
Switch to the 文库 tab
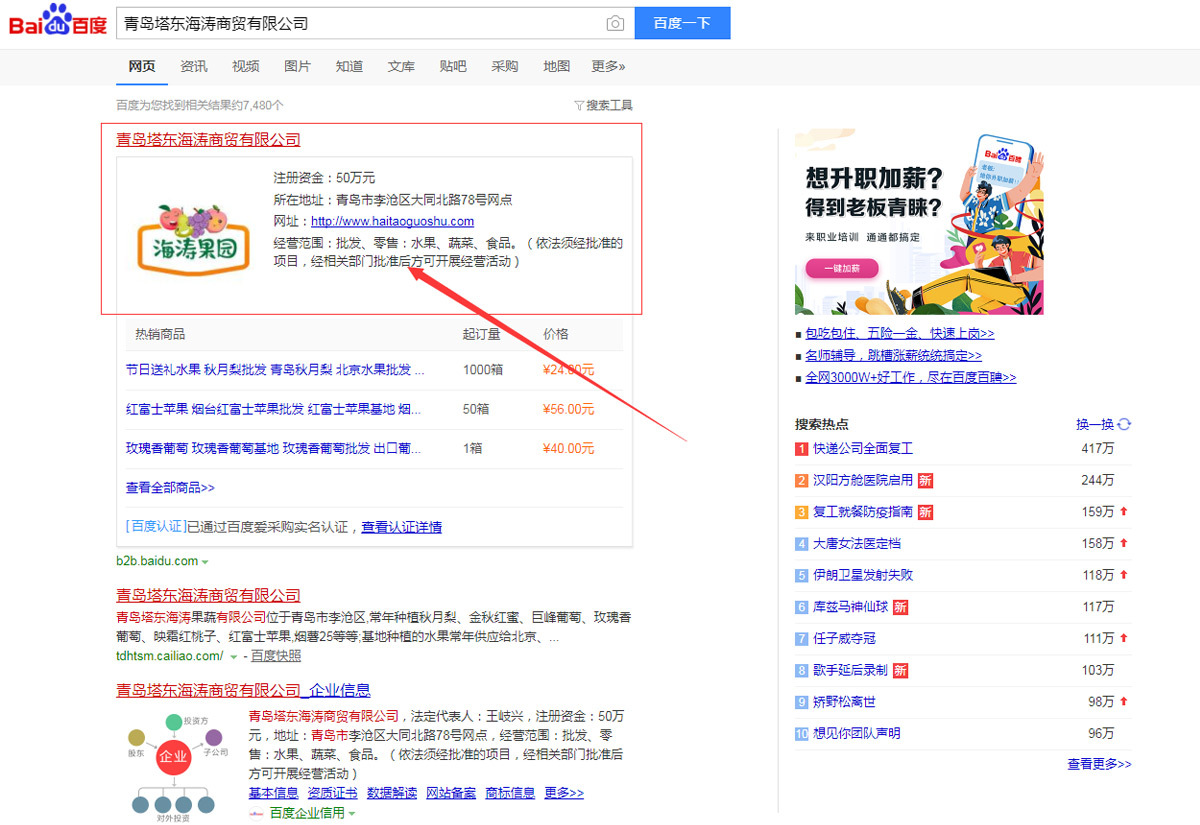pos(401,66)
